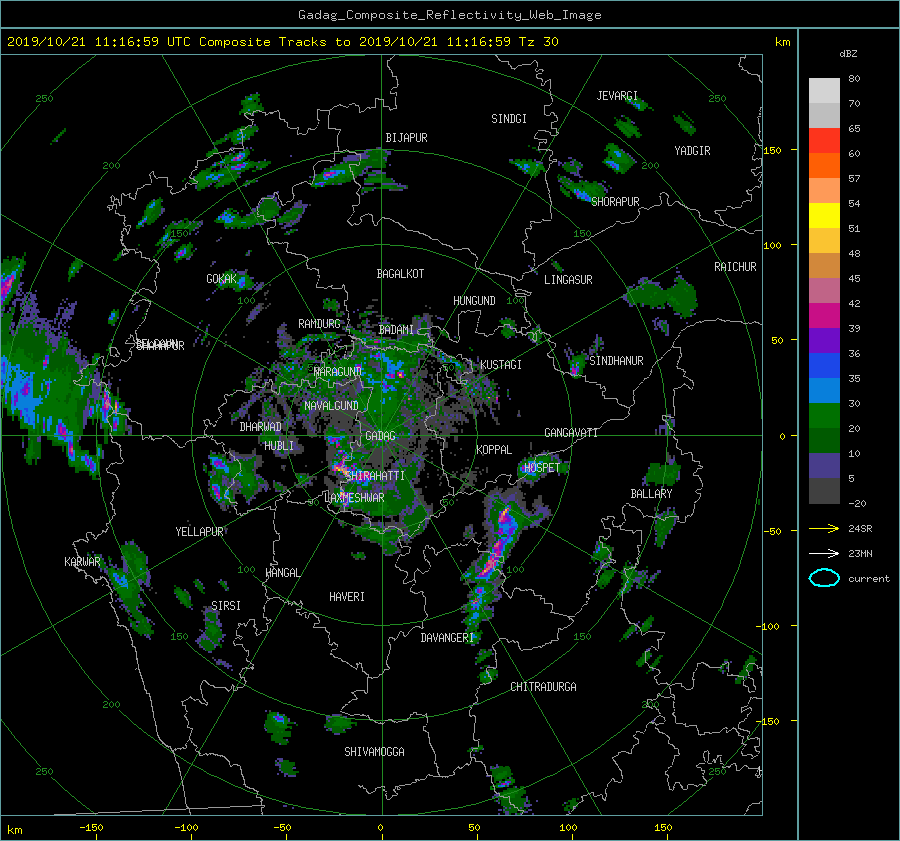Click the yellow 24SR arrow legend icon

(824, 529)
